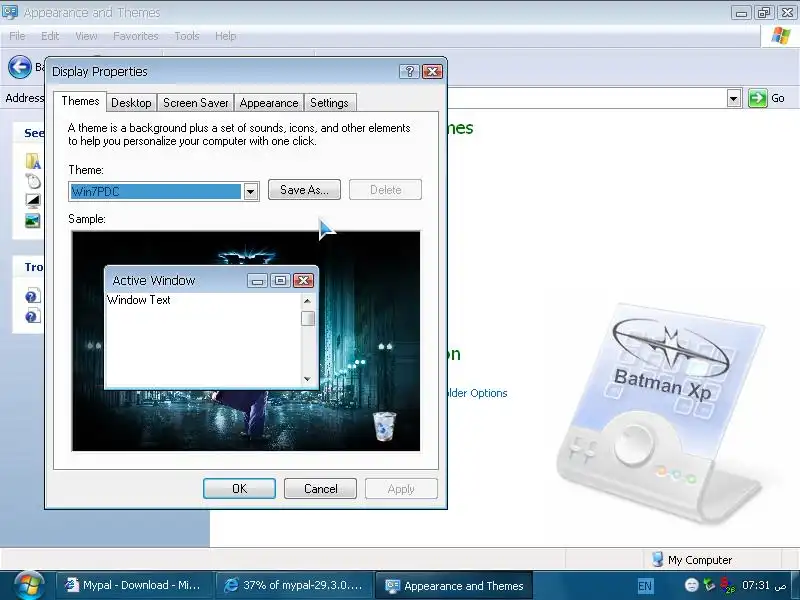Screen dimensions: 800x600
Task: Click the sample window scrollbar up arrow
Action: pos(307,301)
